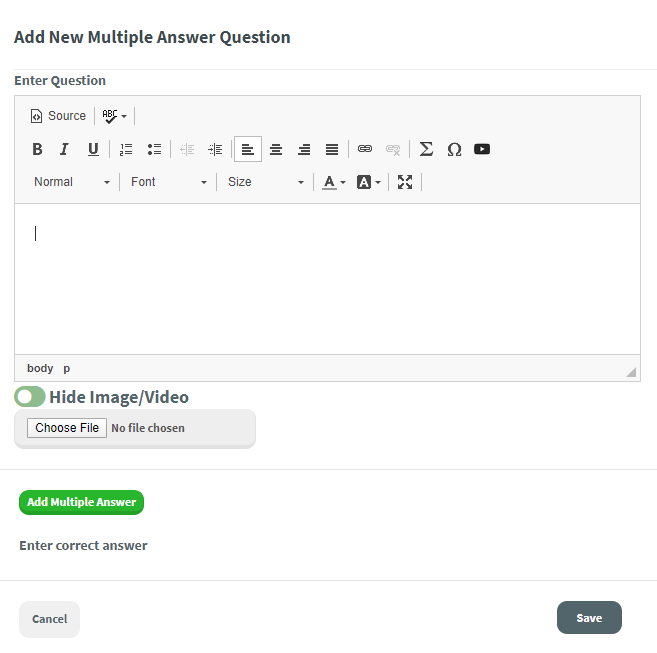Embed a YouTube video
657x653 pixels.
[482, 149]
